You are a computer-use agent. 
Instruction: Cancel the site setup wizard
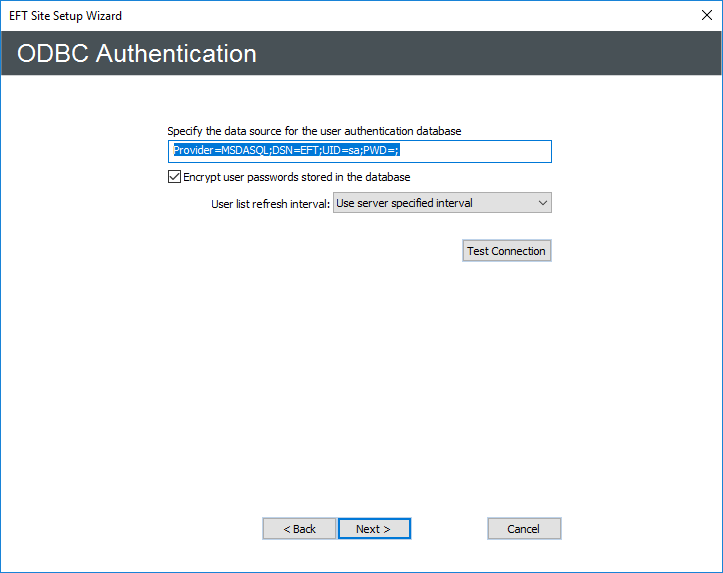click(523, 529)
